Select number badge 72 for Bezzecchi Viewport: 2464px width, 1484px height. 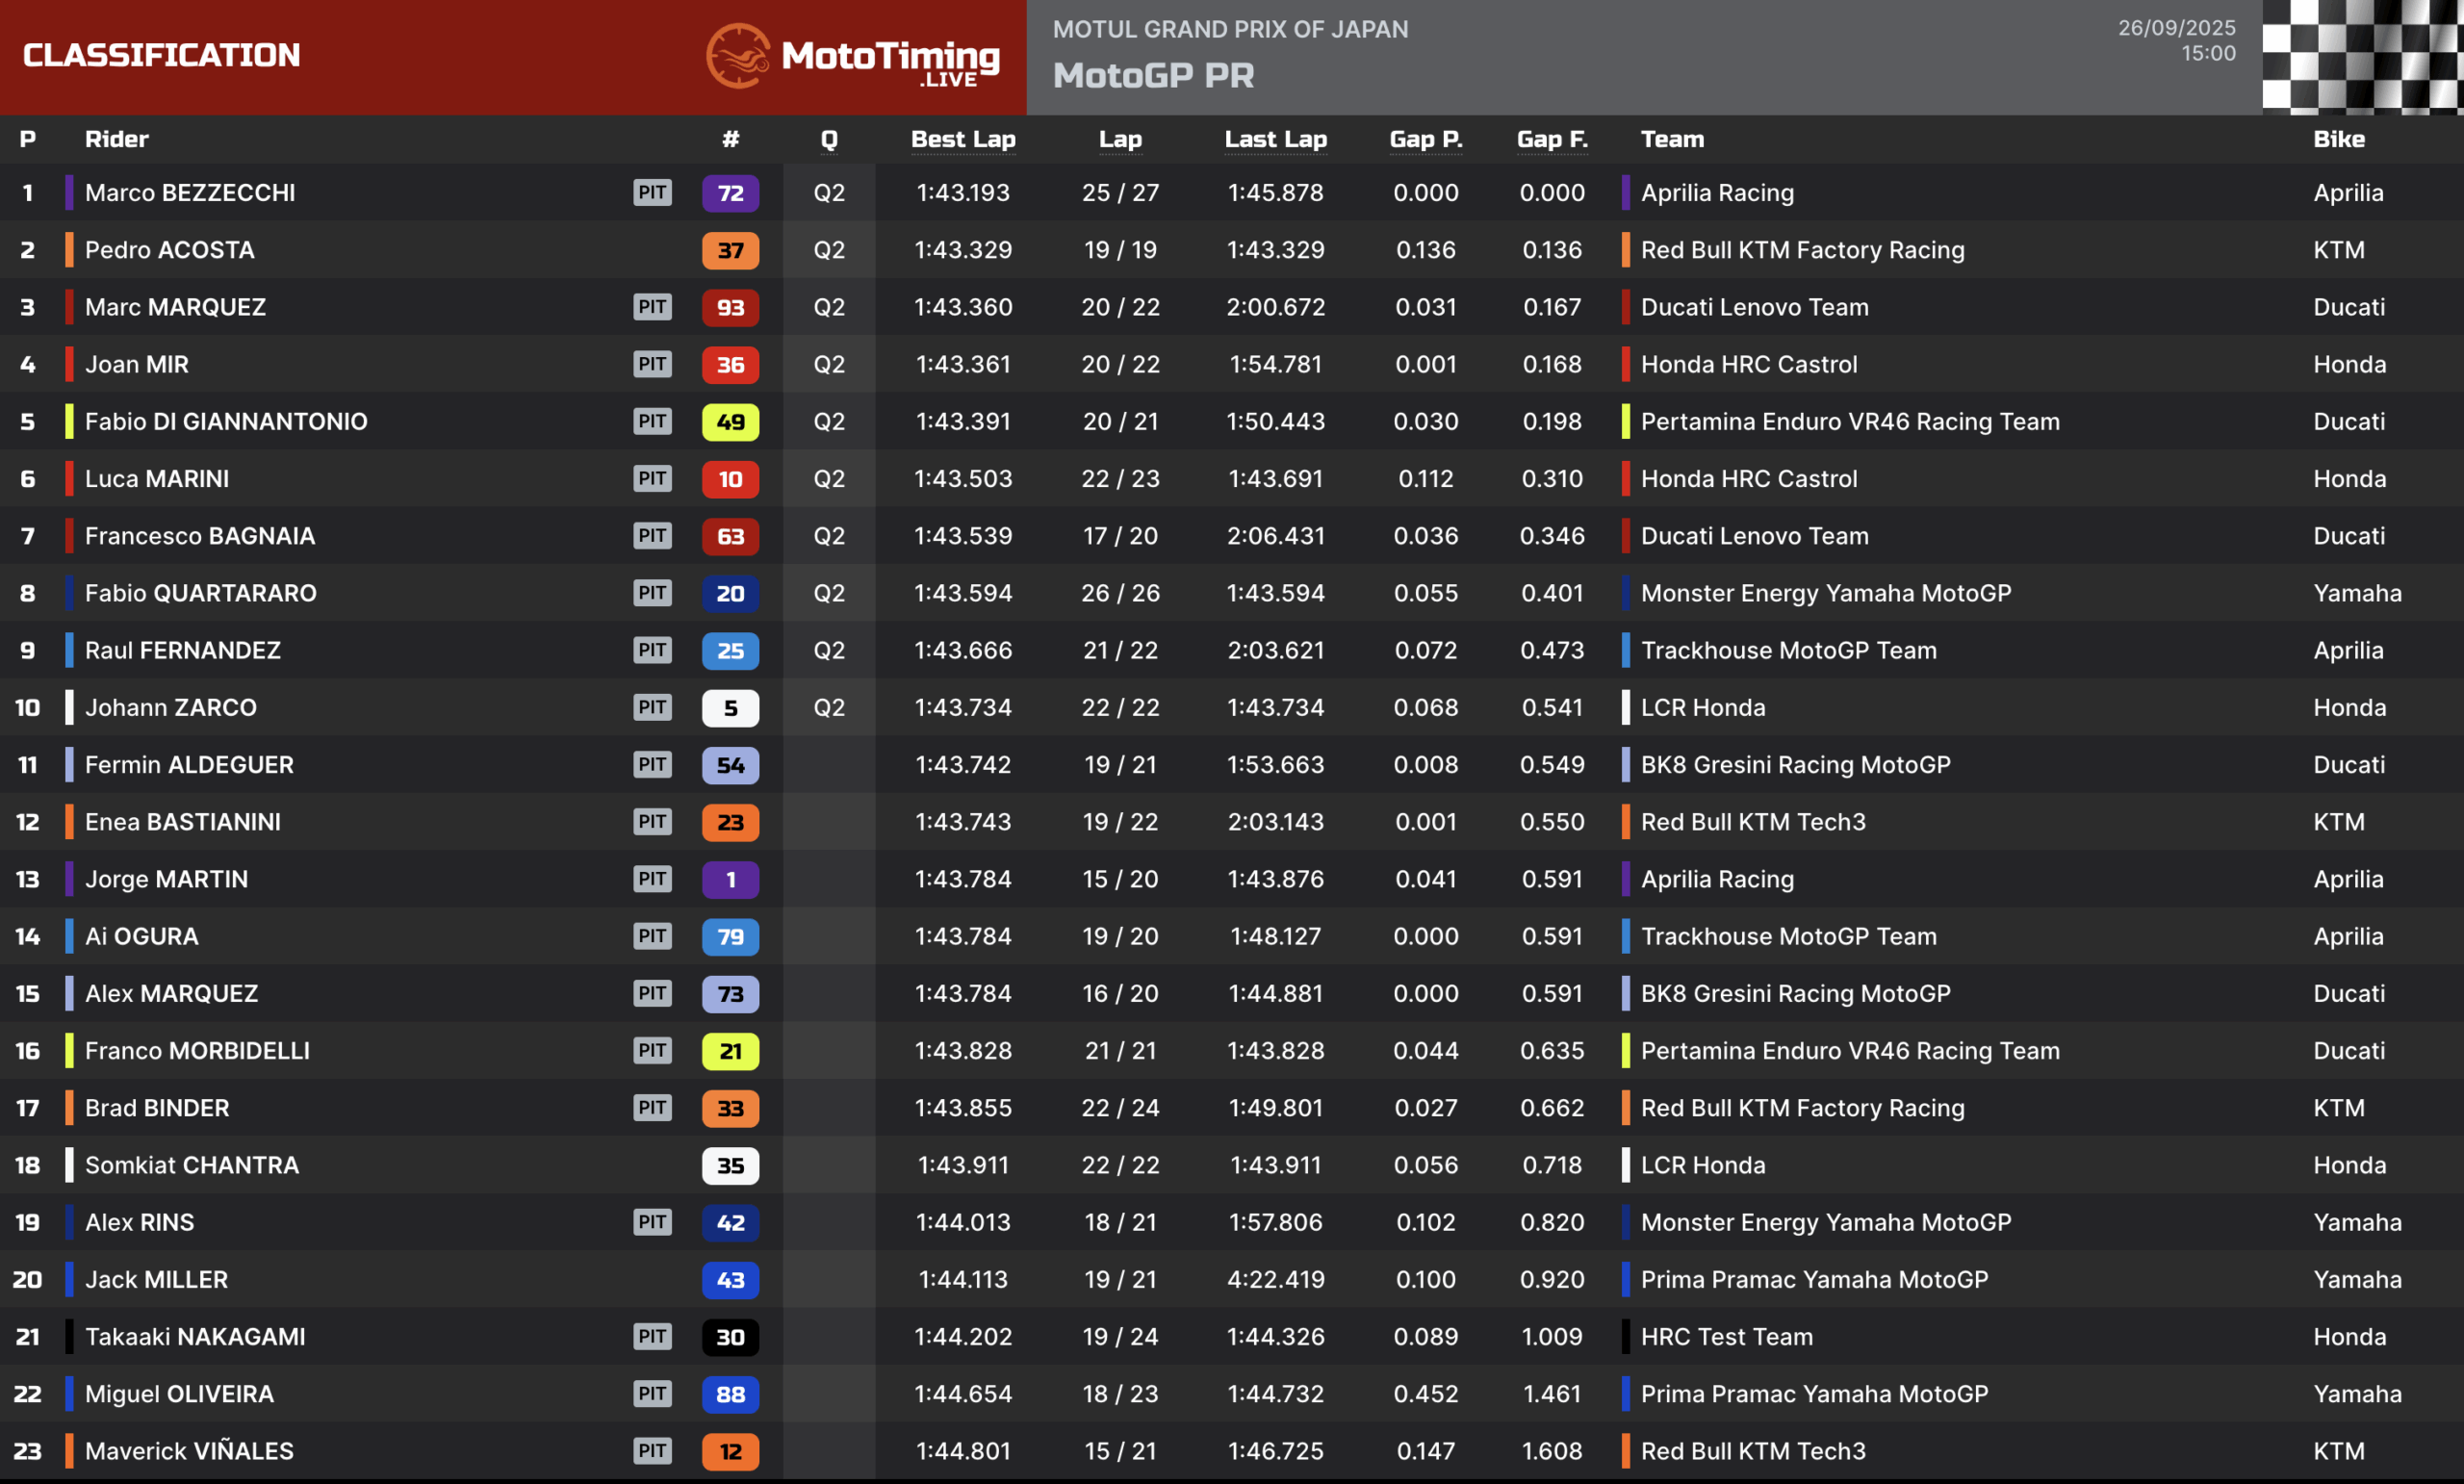(730, 193)
